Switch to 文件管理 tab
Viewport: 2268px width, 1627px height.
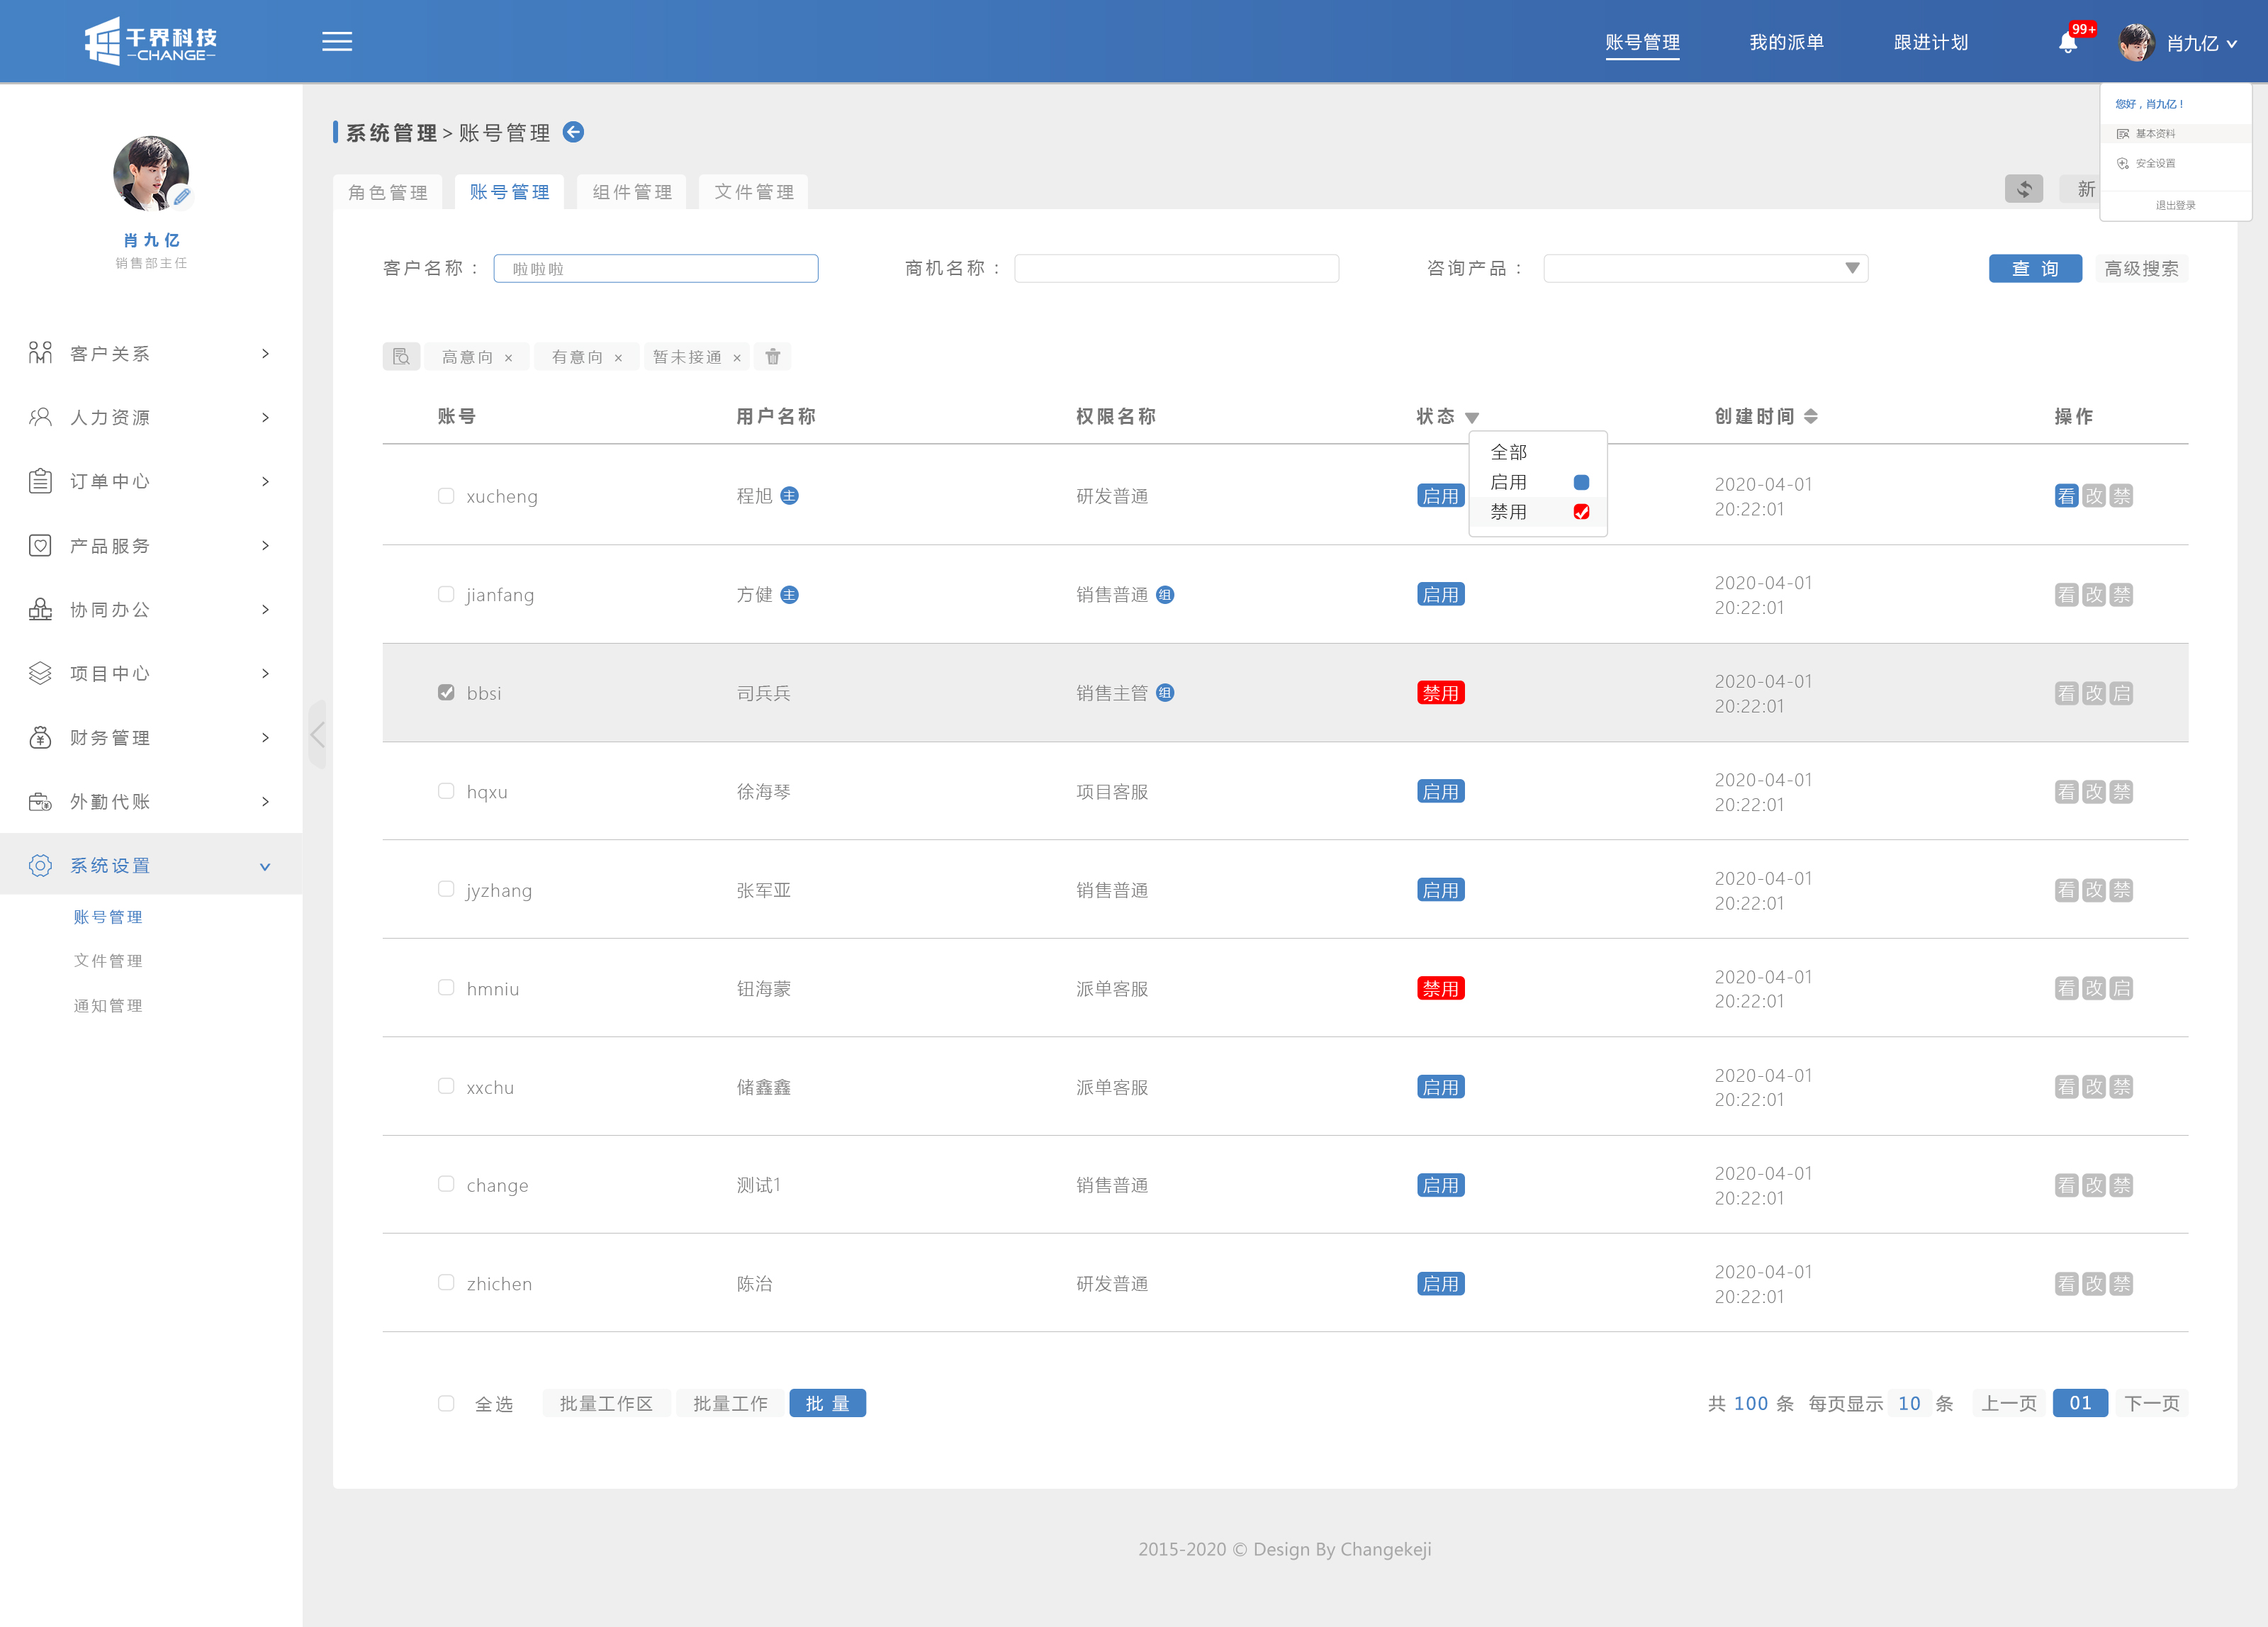click(x=754, y=192)
